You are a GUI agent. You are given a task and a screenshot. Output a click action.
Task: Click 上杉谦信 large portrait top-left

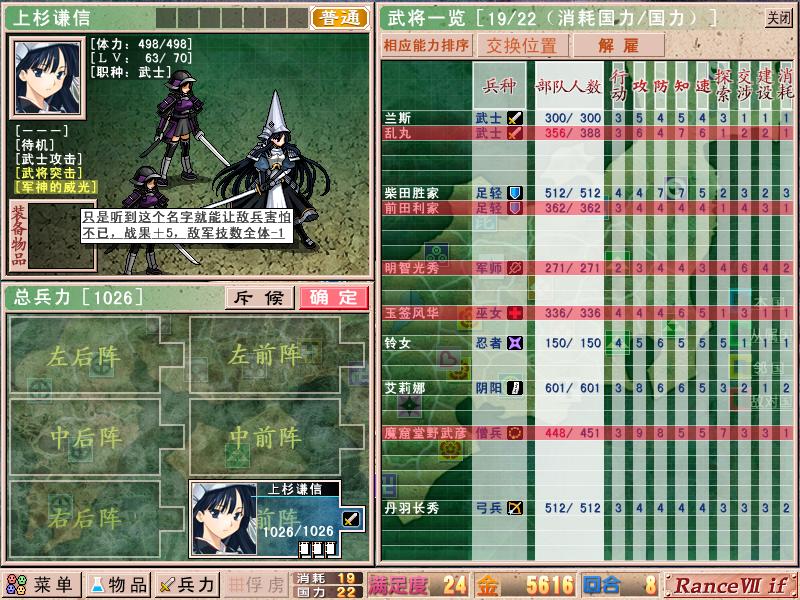[47, 78]
